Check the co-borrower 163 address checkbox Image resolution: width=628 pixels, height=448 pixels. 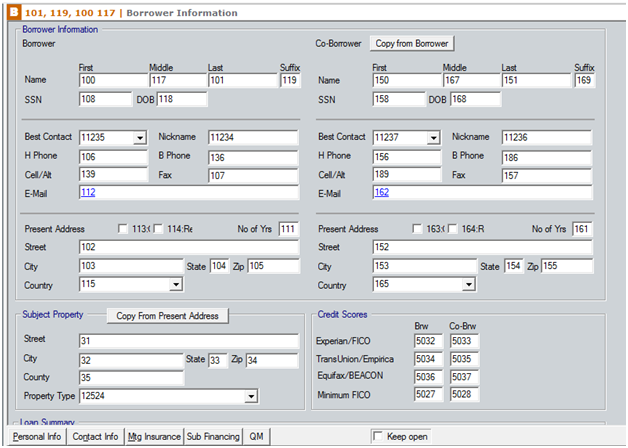(x=416, y=229)
